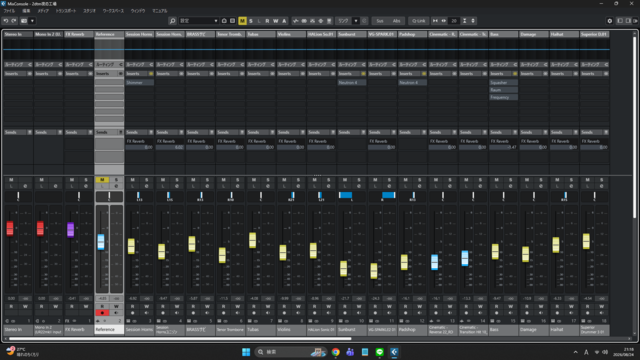Click the Sus button in the toolbar

coord(380,21)
